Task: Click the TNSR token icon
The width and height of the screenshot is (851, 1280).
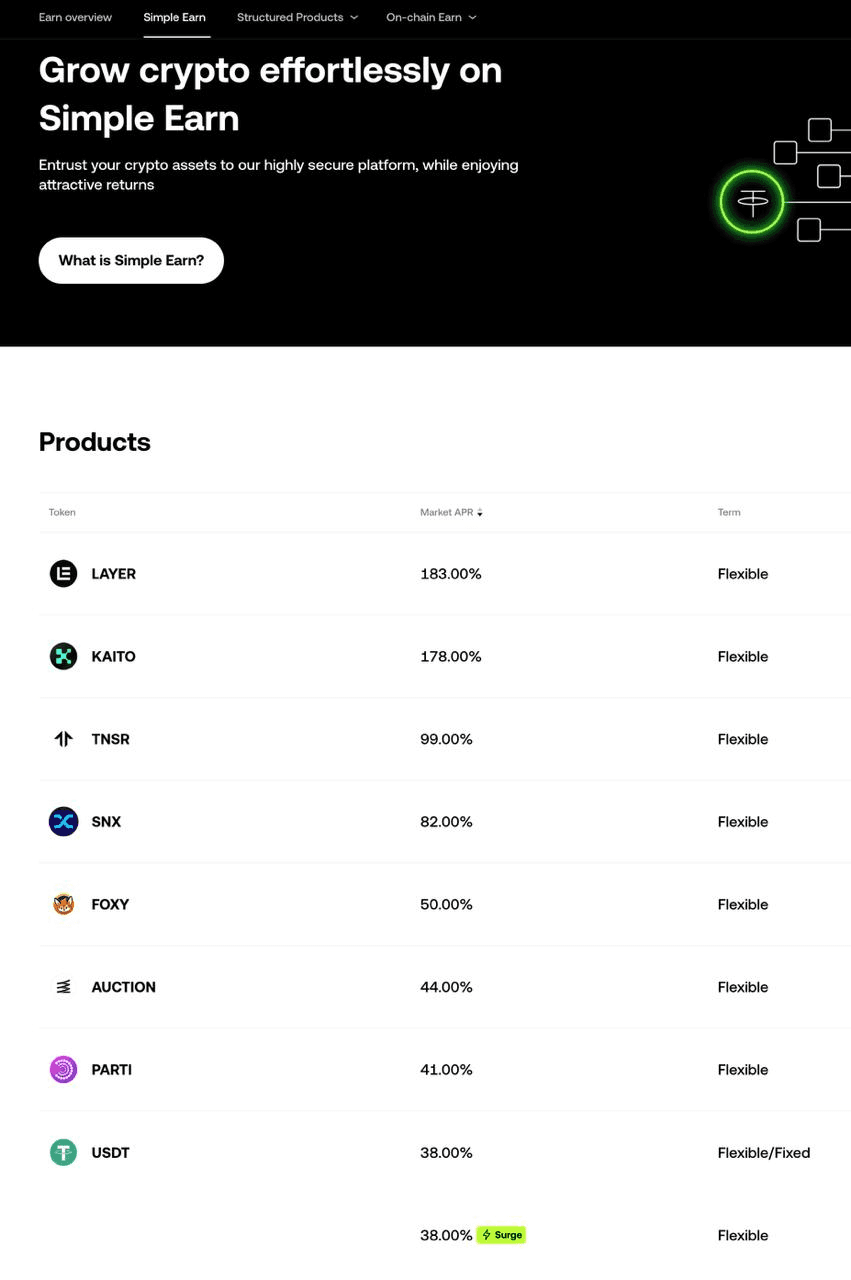Action: pos(63,739)
